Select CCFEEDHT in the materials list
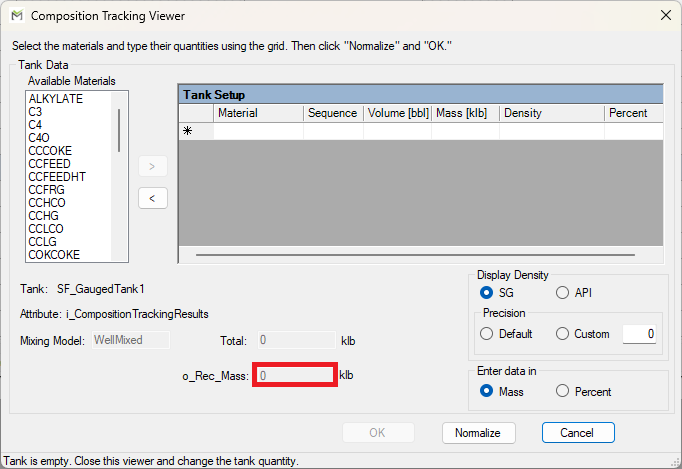Image resolution: width=682 pixels, height=469 pixels. 57,177
